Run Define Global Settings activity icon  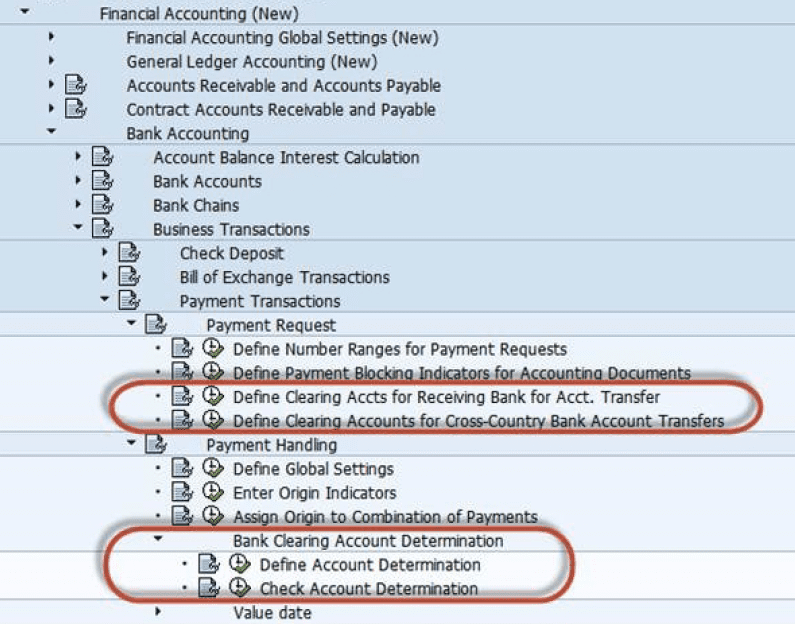click(212, 468)
